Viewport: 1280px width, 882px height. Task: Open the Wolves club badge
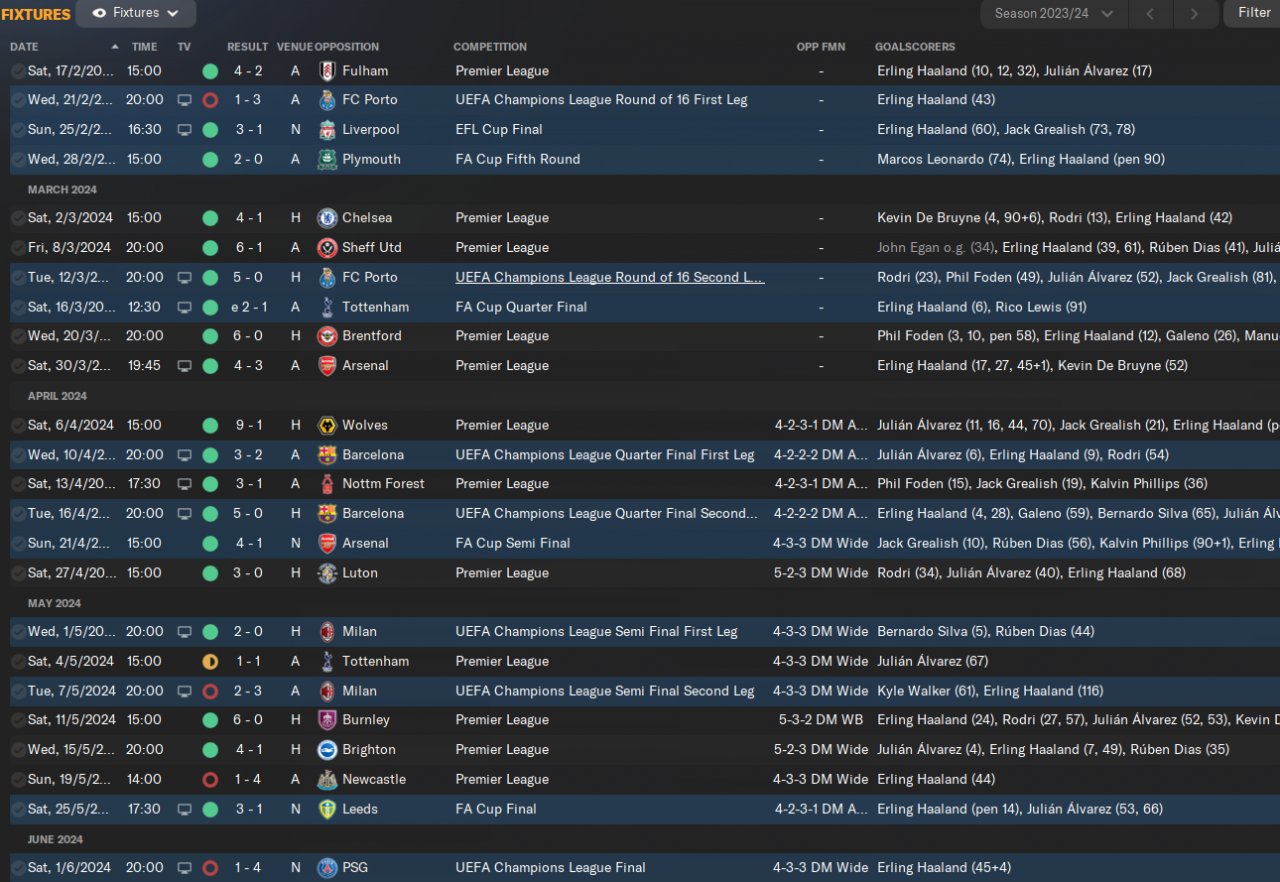point(327,425)
